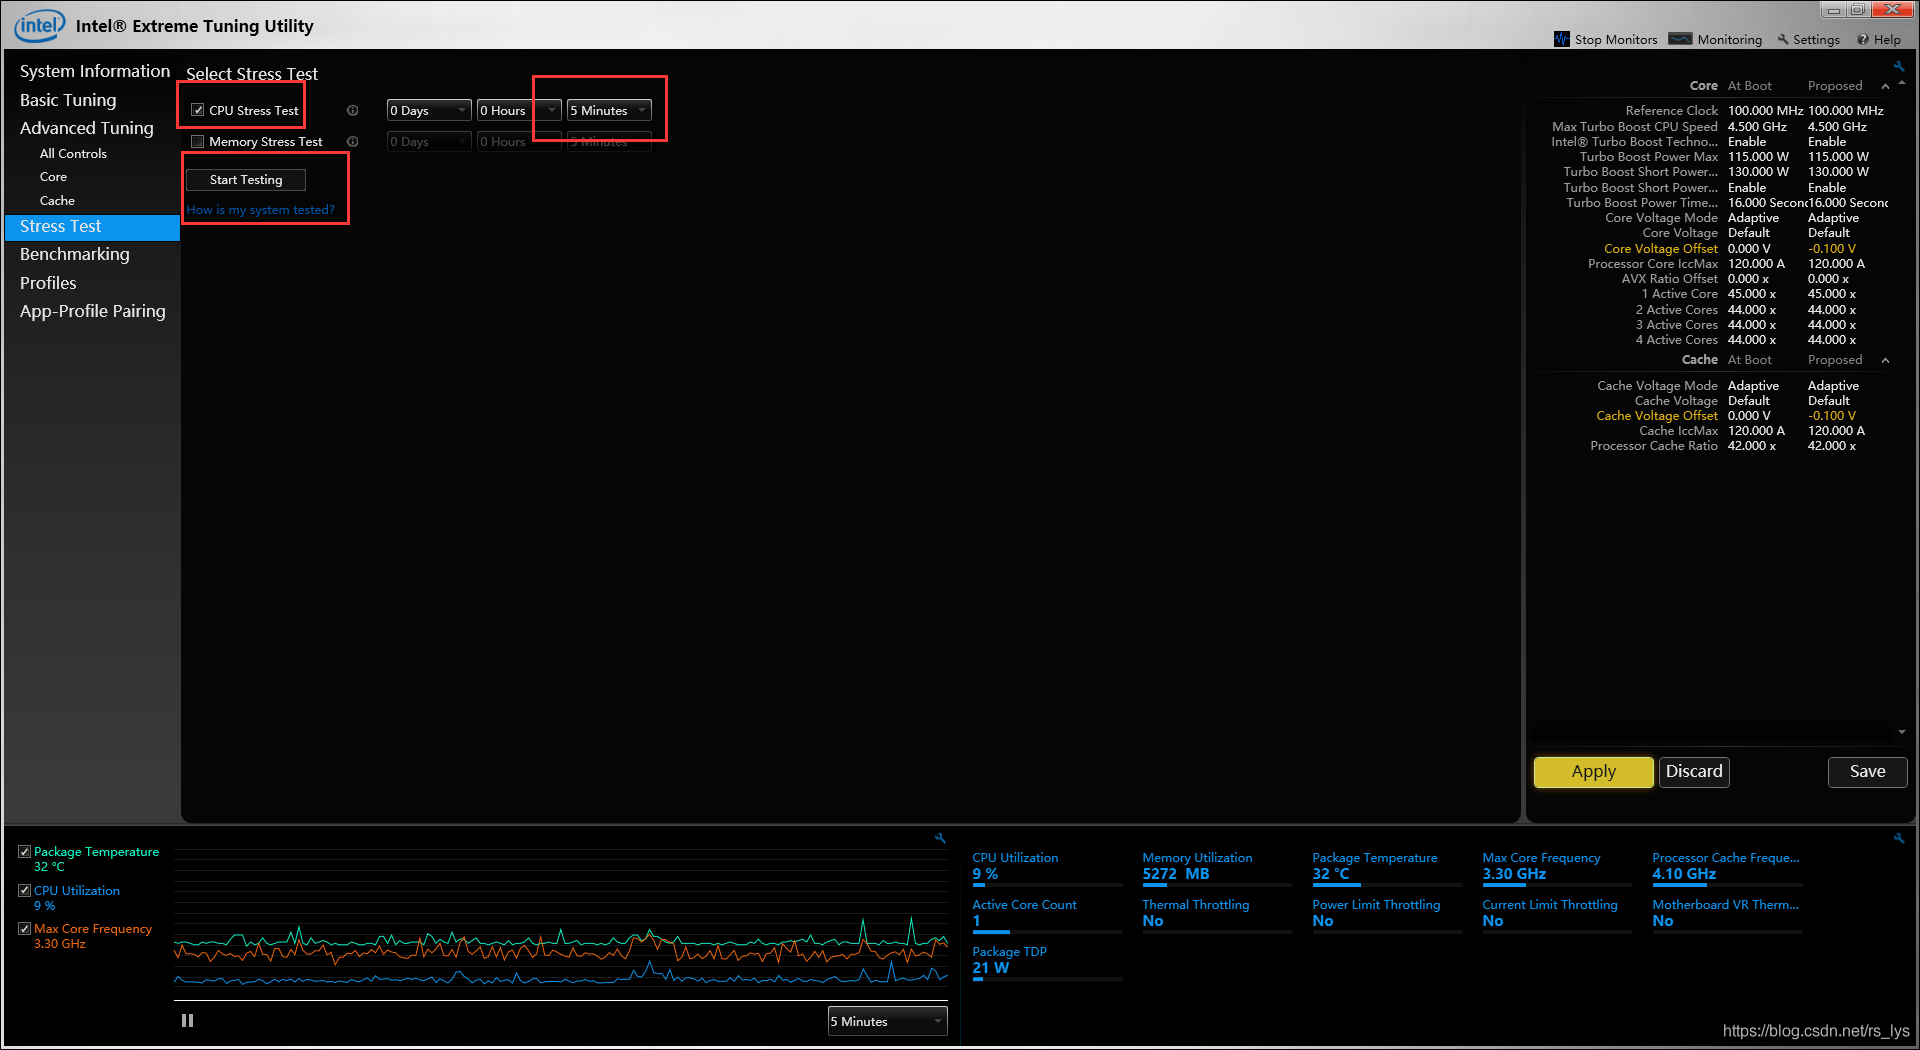1920x1050 pixels.
Task: Select Cache under Advanced Tuning
Action: [57, 201]
